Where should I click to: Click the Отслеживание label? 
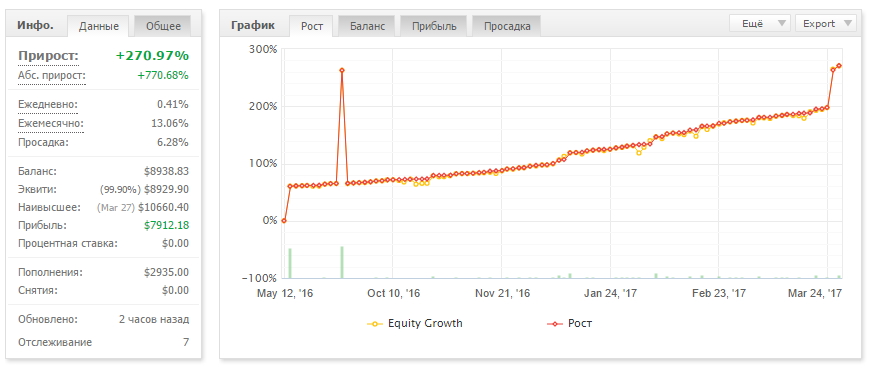pyautogui.click(x=55, y=342)
